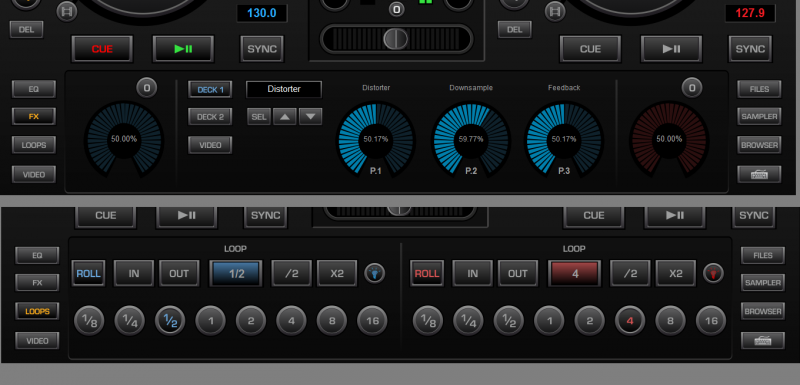The width and height of the screenshot is (800, 385).
Task: Select the 8 beat loop on right deck
Action: (670, 321)
